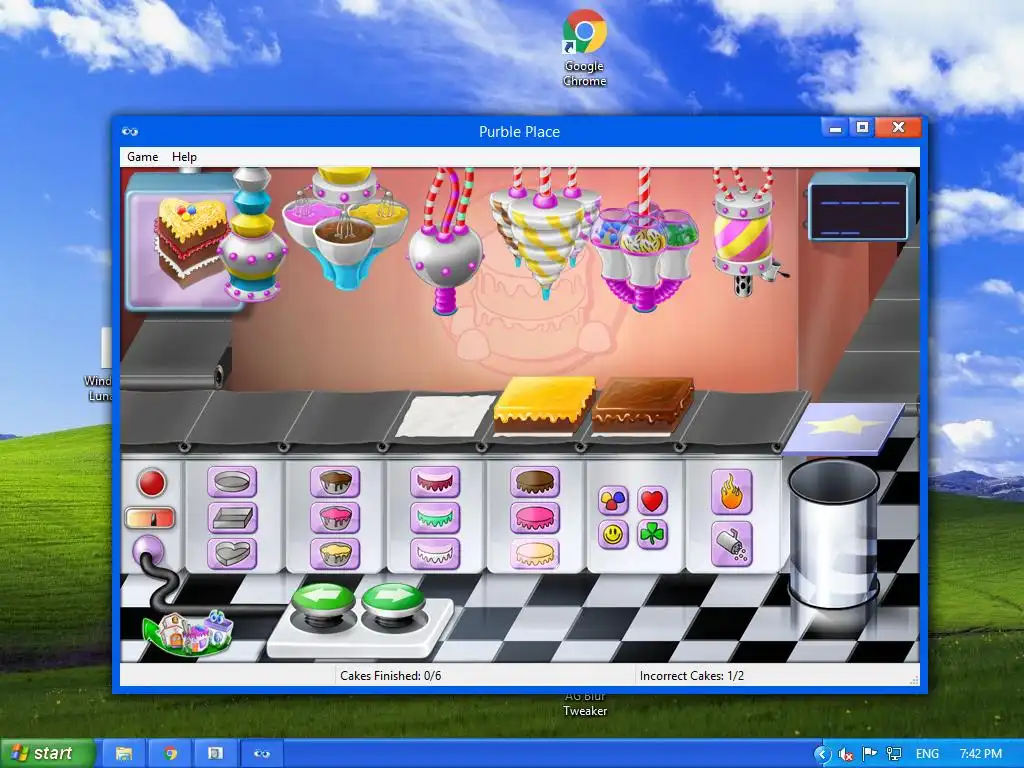
Task: Click the chocolate-iced cake on the conveyor
Action: (x=643, y=405)
